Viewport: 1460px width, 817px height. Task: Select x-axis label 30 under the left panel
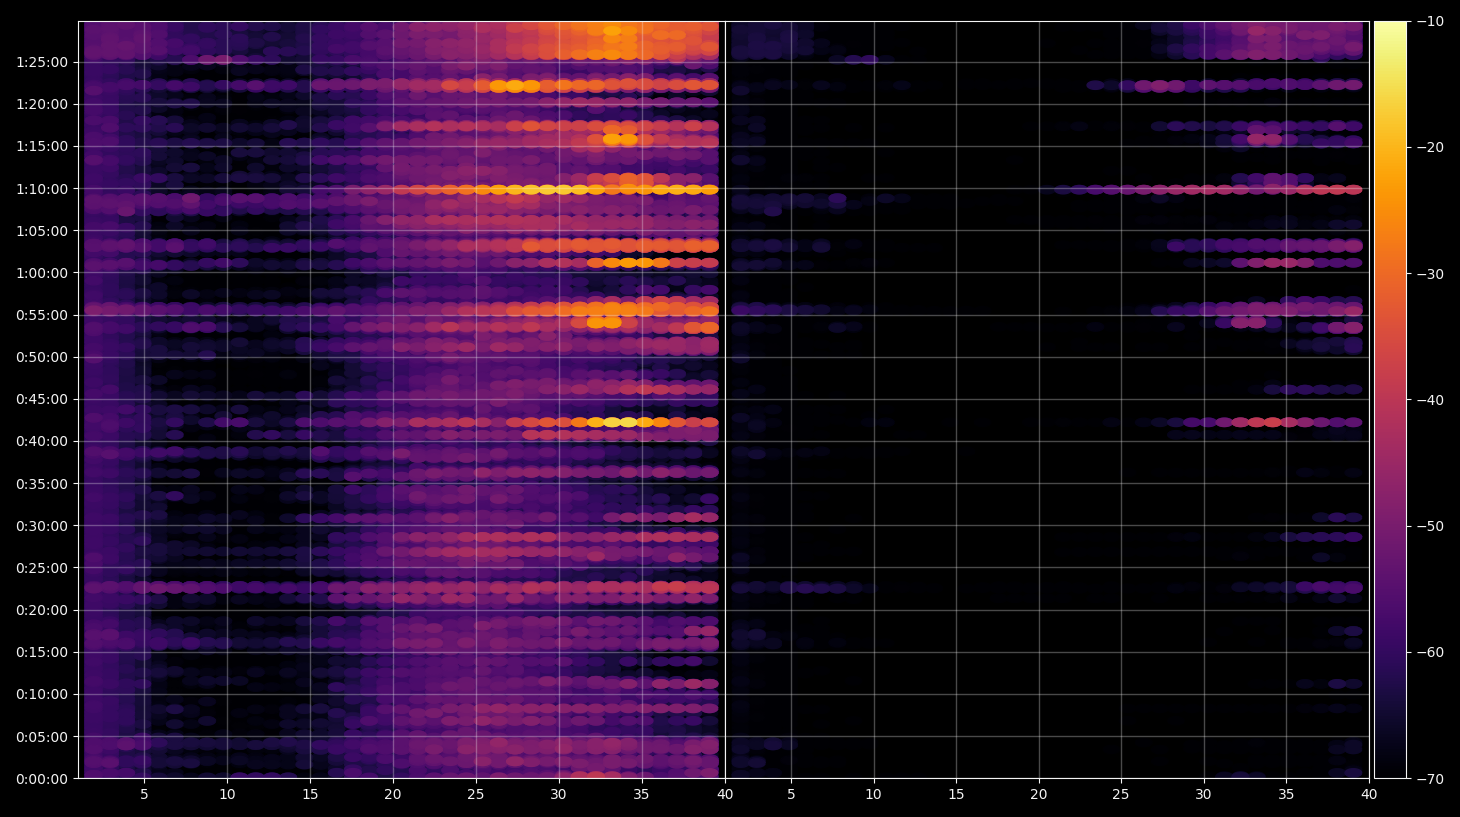(558, 795)
